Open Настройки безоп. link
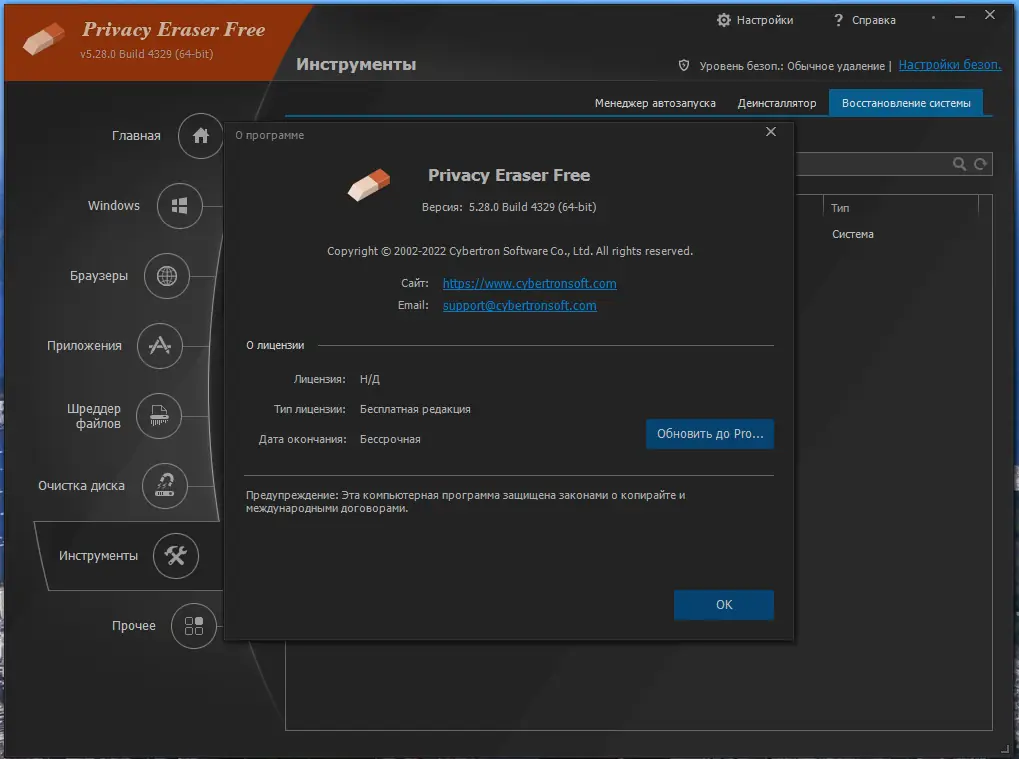 949,65
